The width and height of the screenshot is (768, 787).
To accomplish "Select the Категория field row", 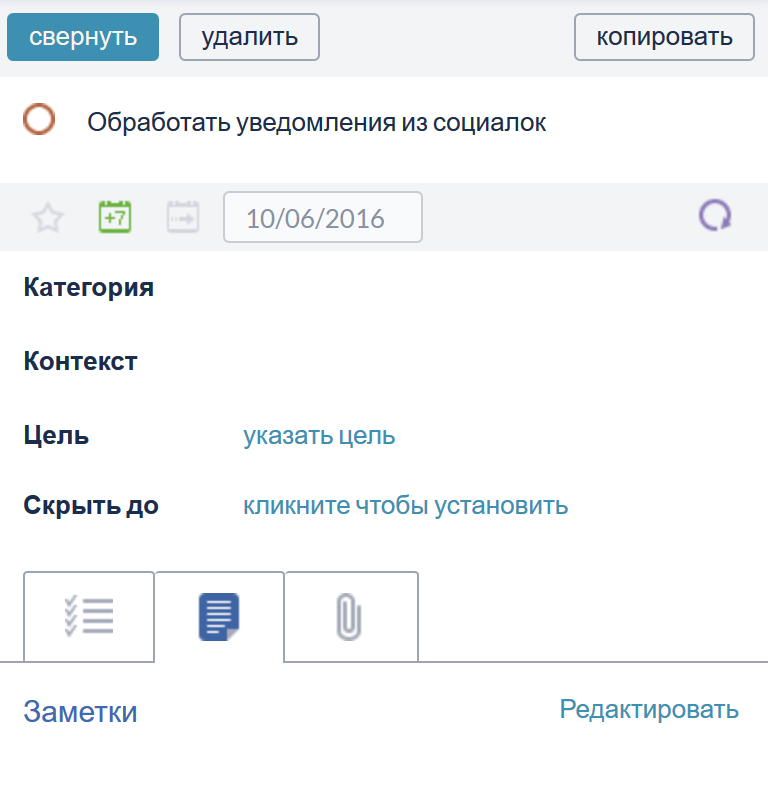I will click(x=384, y=288).
